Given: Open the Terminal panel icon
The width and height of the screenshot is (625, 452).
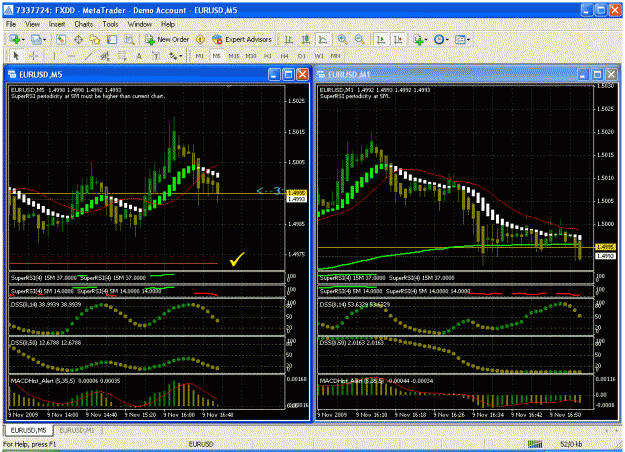Looking at the screenshot, I should 112,39.
